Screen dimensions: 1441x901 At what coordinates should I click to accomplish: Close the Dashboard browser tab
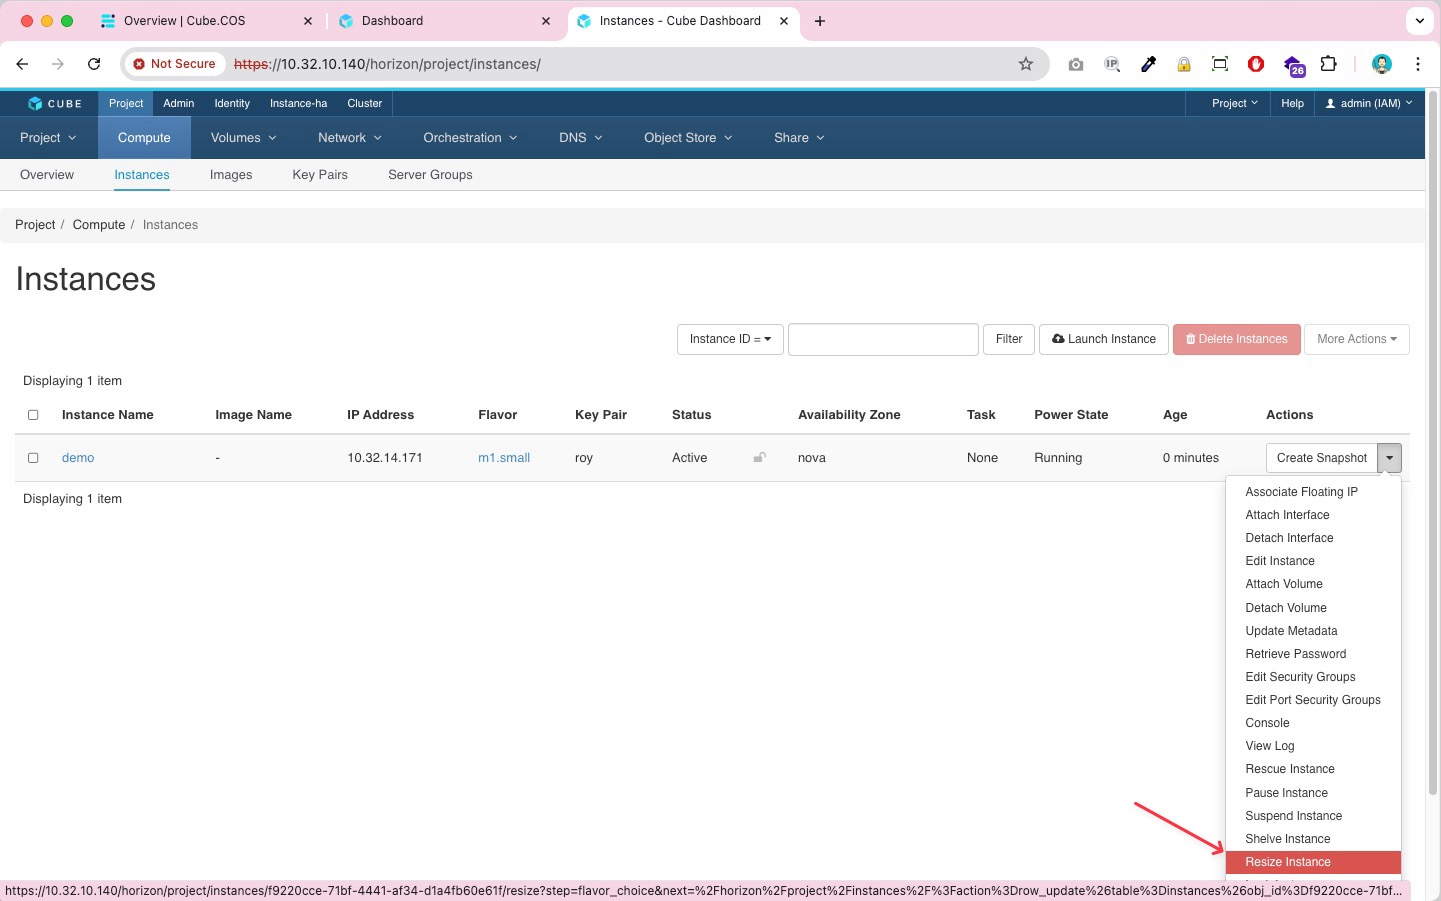point(546,21)
